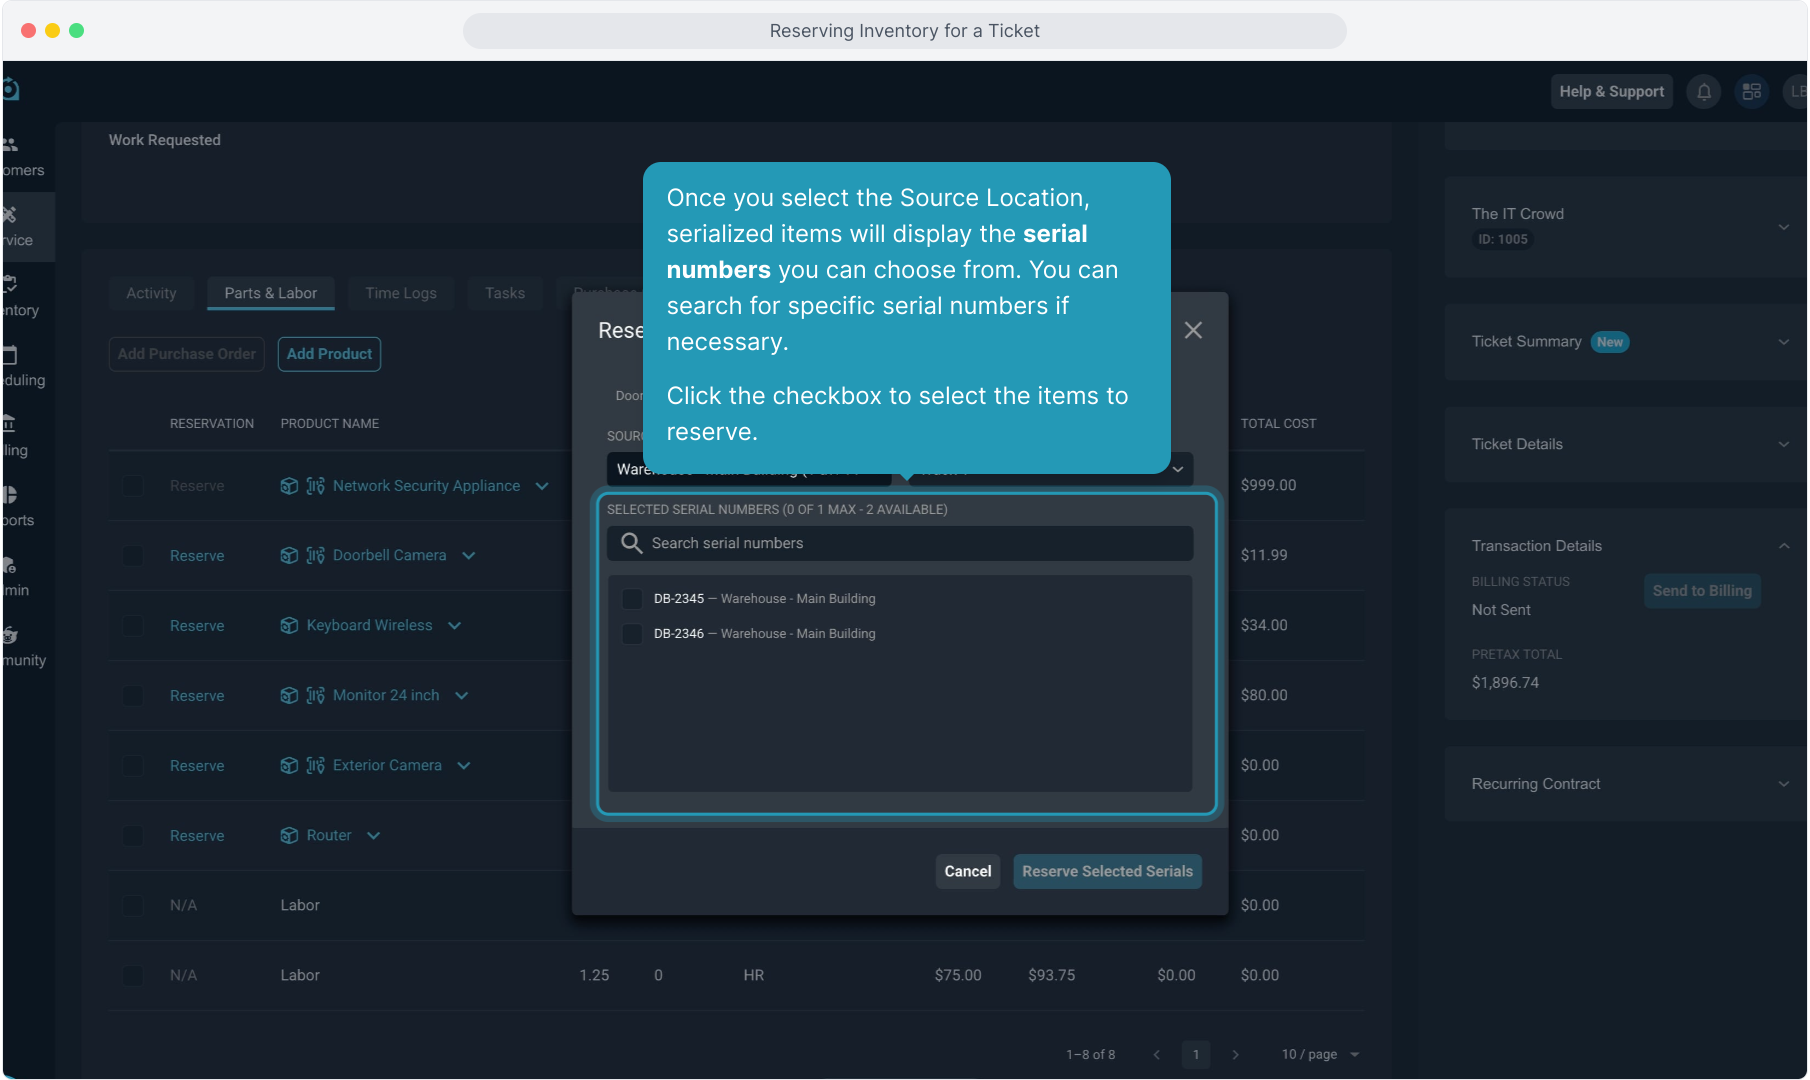
Task: Switch to the Time Logs tab
Action: 400,293
